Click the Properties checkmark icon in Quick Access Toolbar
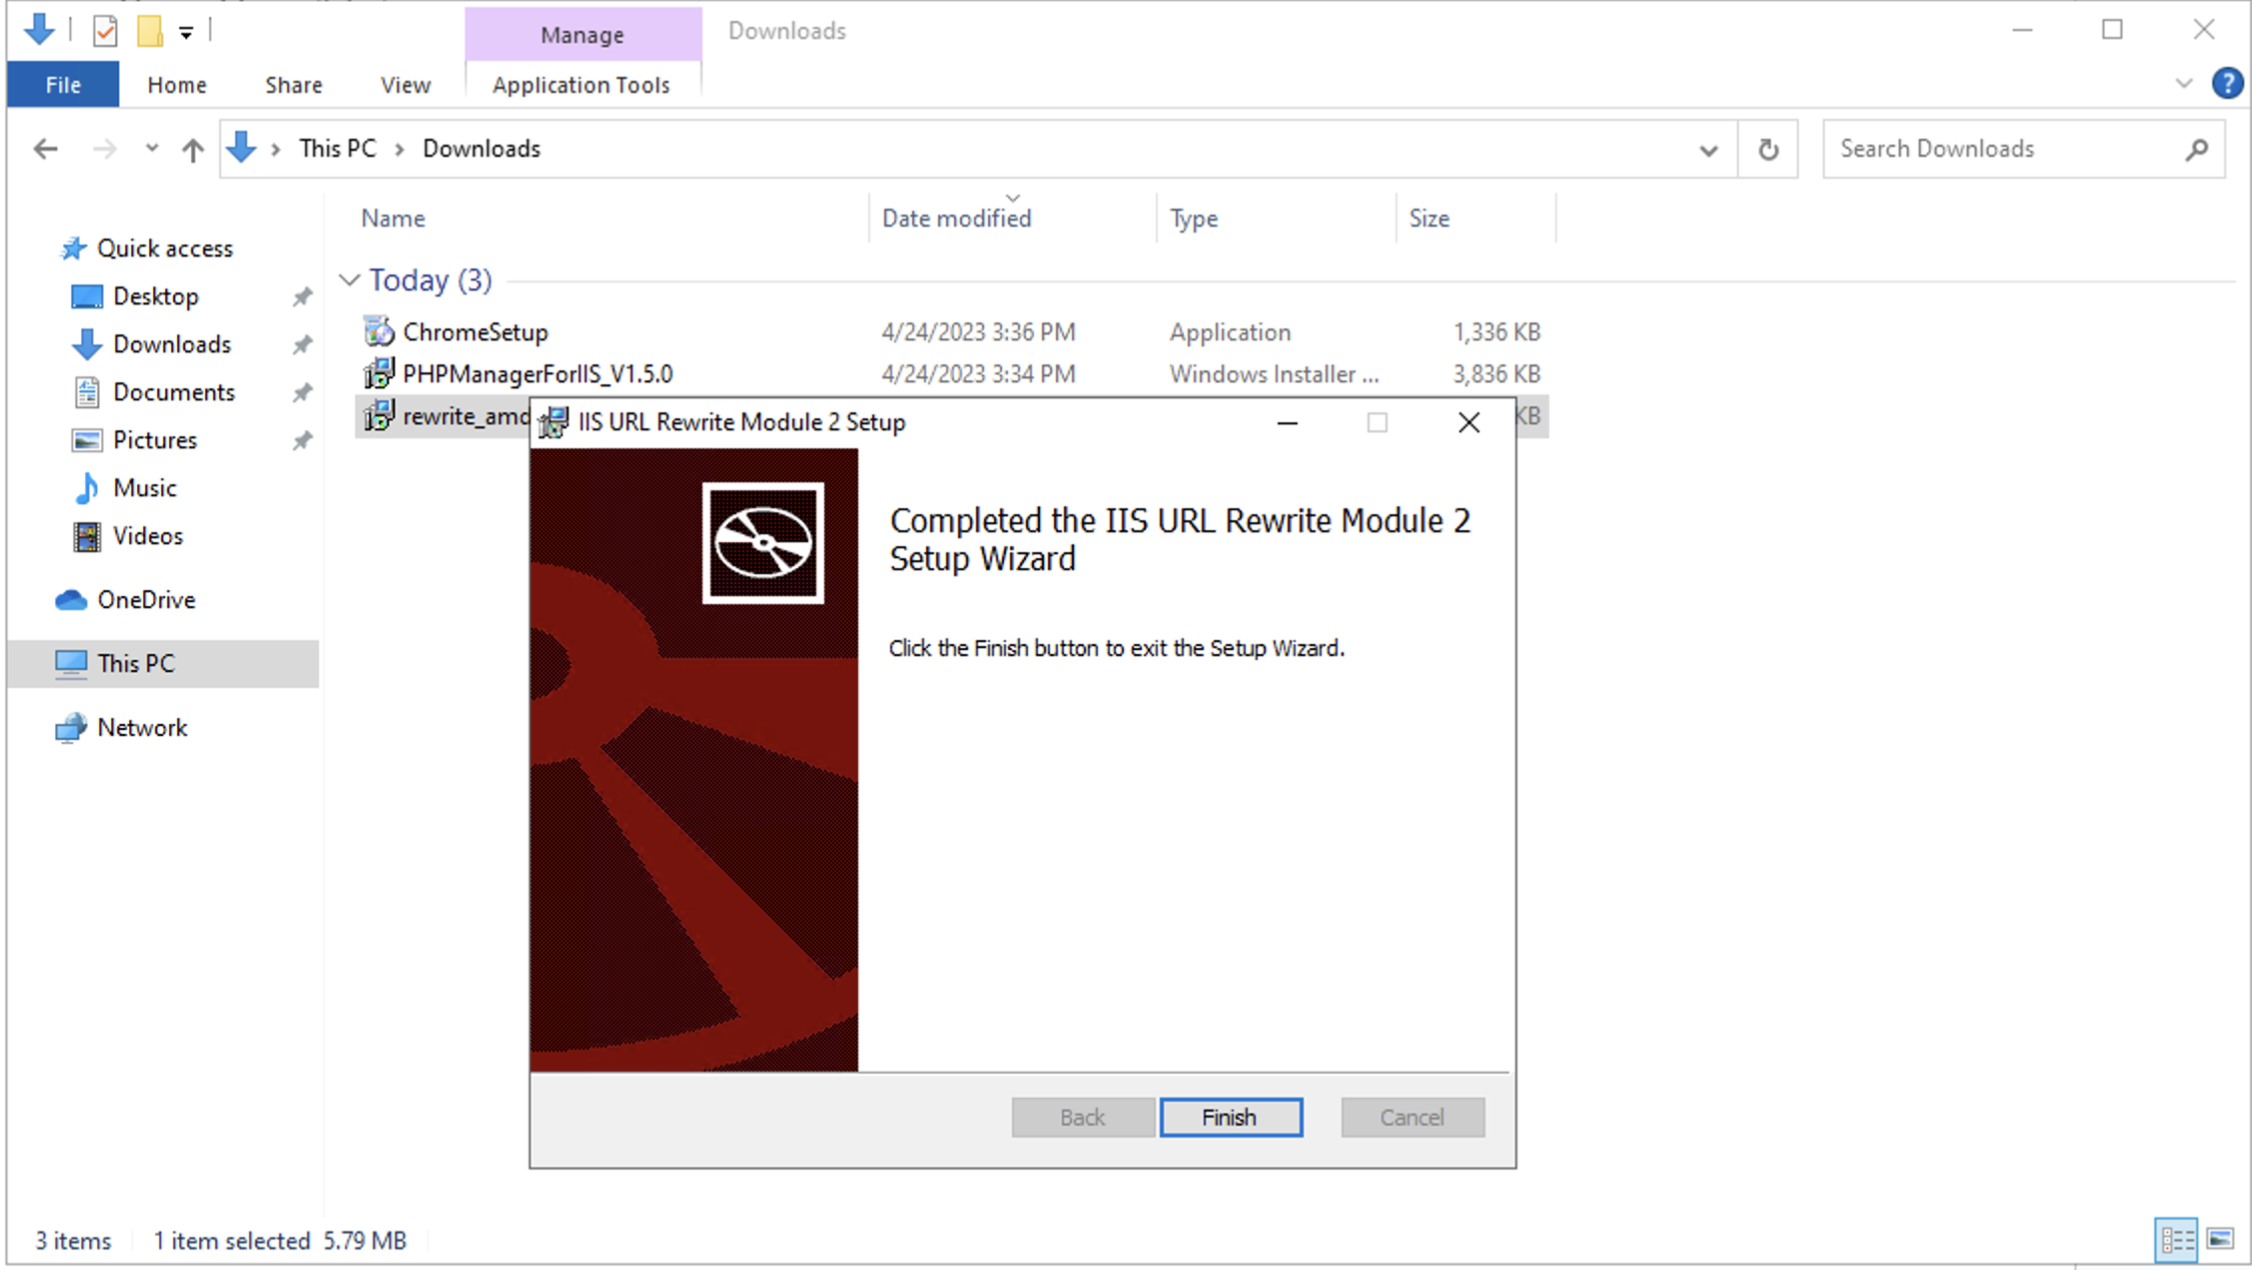 (x=104, y=30)
